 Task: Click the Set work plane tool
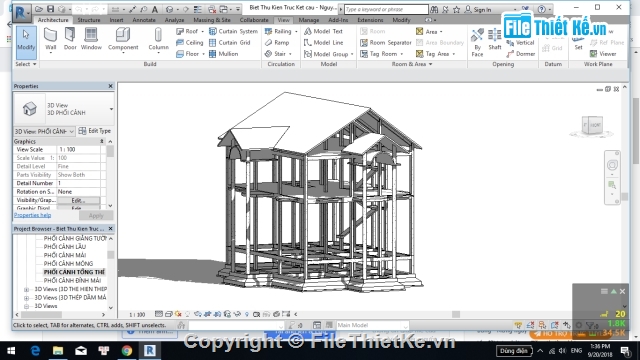click(x=578, y=43)
